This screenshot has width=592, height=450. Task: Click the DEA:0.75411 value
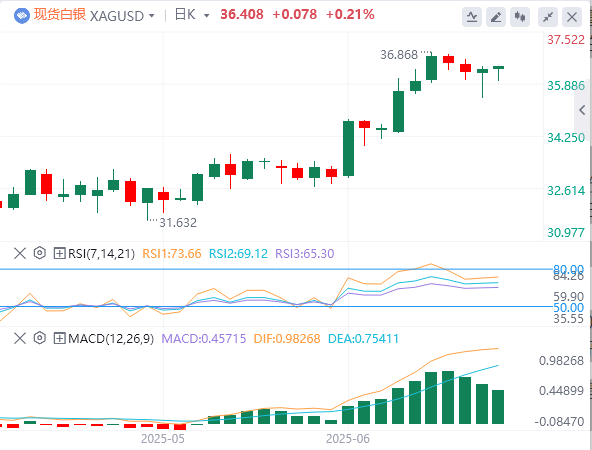coord(363,339)
